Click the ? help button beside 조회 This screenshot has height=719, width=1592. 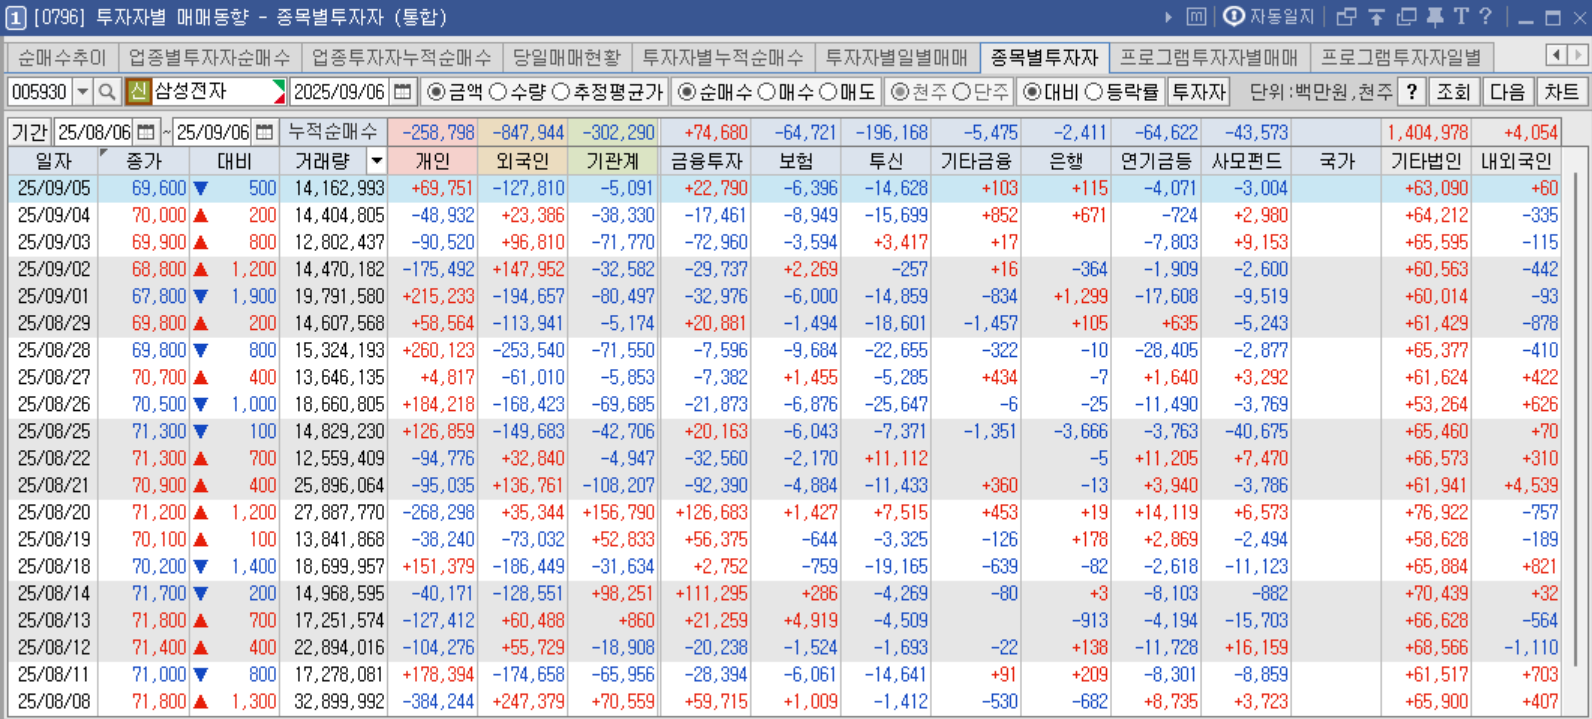click(x=1411, y=92)
